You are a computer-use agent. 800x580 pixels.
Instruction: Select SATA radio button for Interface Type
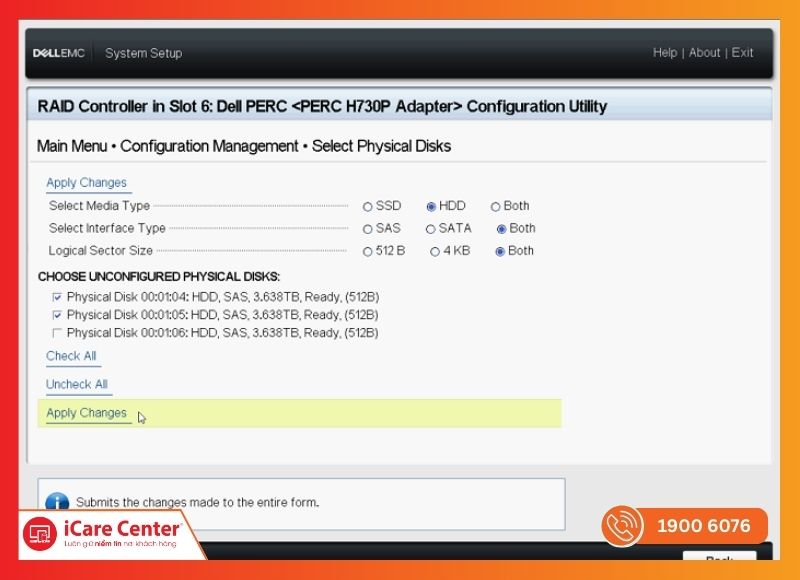tap(431, 229)
